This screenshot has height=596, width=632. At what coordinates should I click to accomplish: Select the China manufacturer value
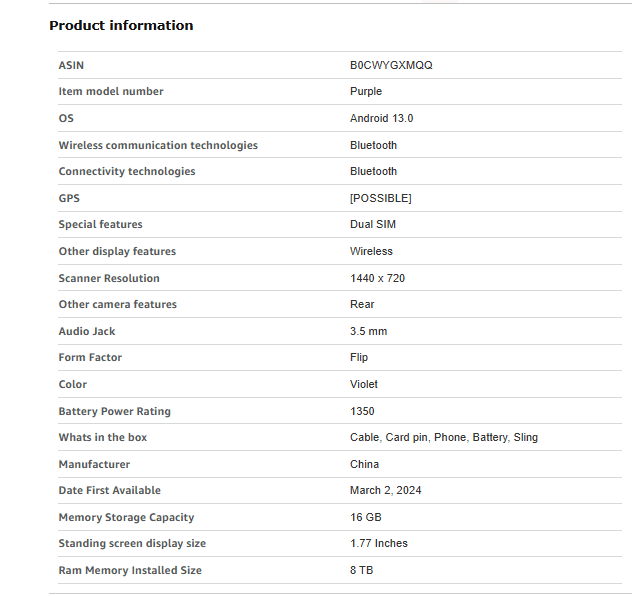[x=364, y=465]
